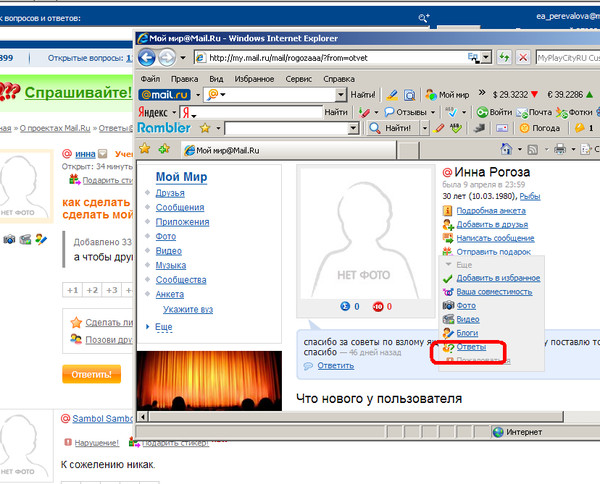Click the Print icon in the IE command bar
The height and width of the screenshot is (484, 600).
point(560,149)
